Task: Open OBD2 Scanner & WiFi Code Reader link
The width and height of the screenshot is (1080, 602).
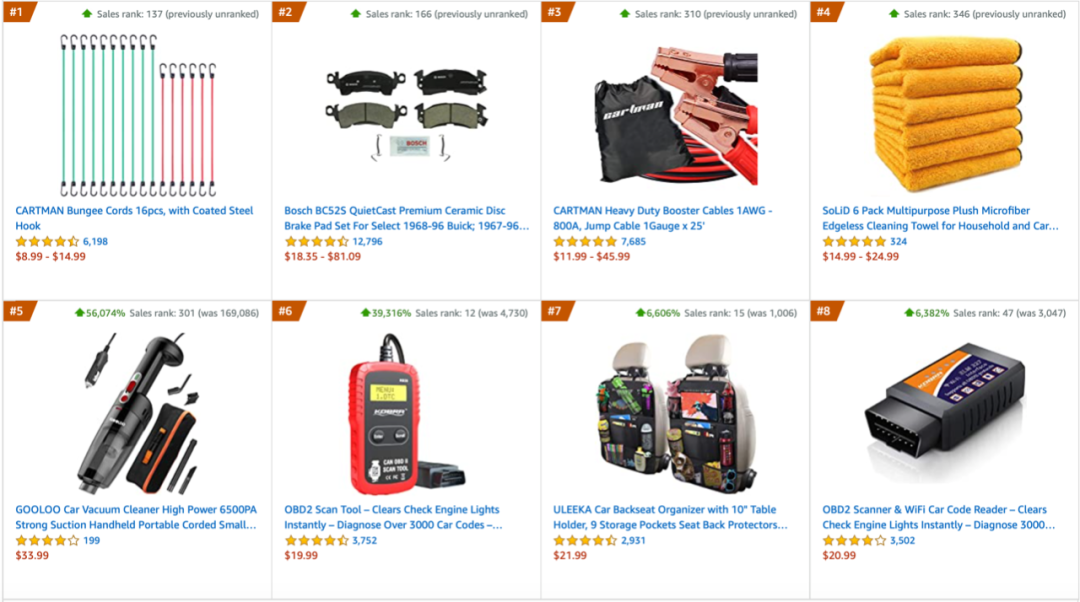Action: pos(938,517)
